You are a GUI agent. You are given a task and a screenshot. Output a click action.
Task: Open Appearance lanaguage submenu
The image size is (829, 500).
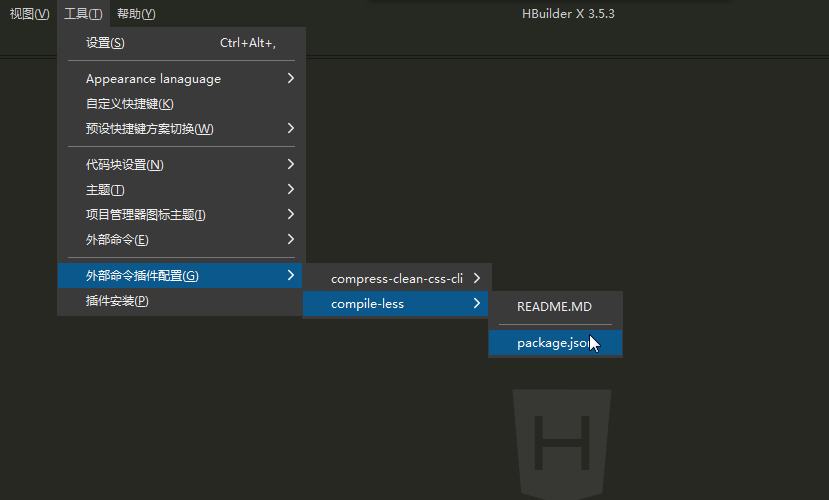(181, 79)
